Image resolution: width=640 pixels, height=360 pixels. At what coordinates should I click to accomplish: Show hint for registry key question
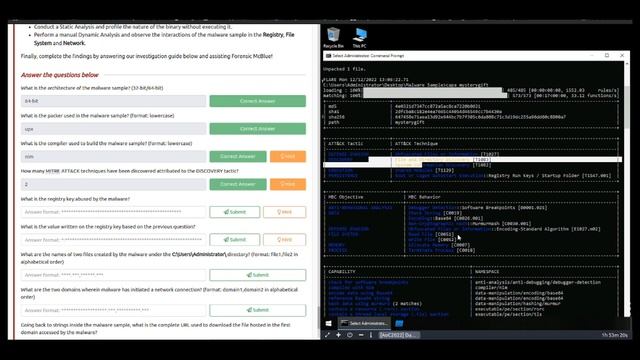click(284, 212)
